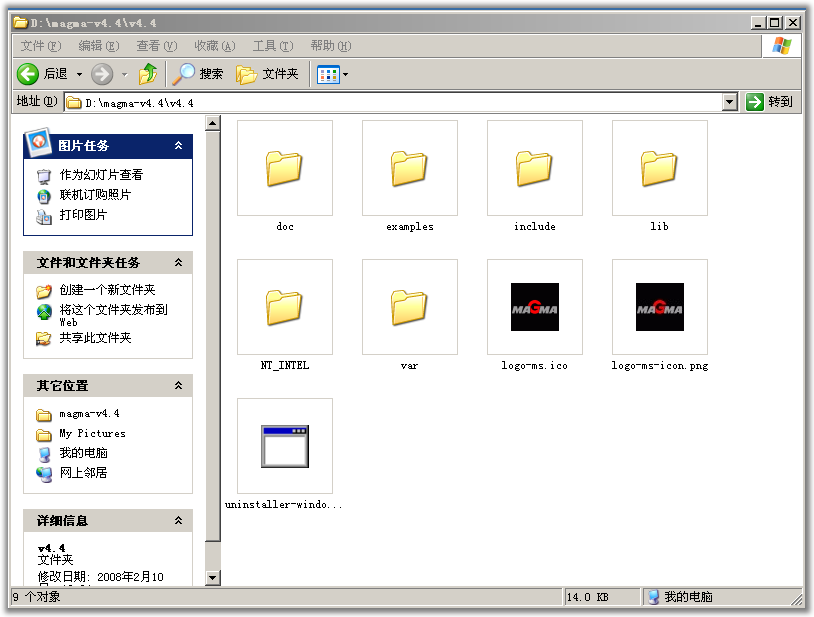The width and height of the screenshot is (814, 617).
Task: Click the '修改日期: 2008年2月10' details text
Action: pyautogui.click(x=100, y=577)
